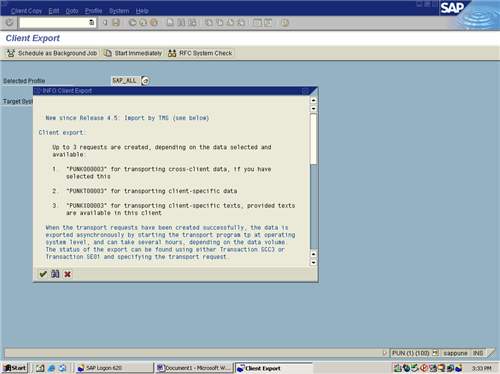Click the Find Next icon in the toolbar

pos(192,23)
